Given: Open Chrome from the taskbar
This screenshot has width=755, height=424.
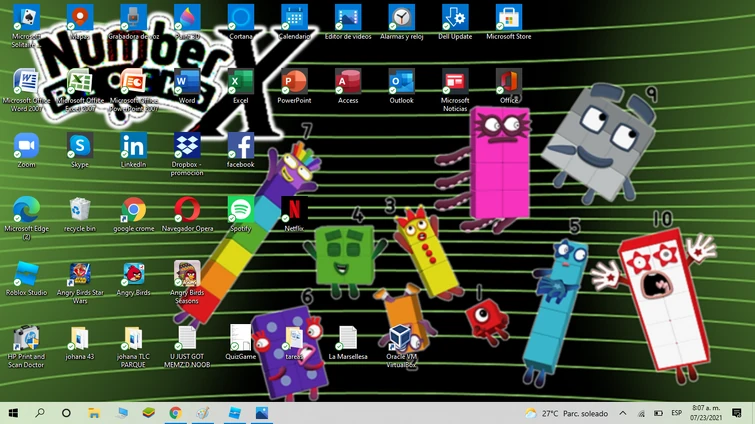Looking at the screenshot, I should [x=176, y=413].
